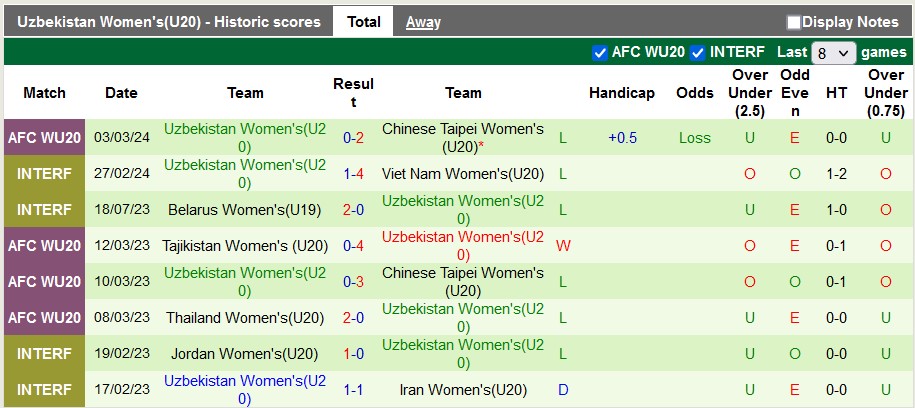Click the INTERF label for 18/07/23 match

[x=45, y=210]
